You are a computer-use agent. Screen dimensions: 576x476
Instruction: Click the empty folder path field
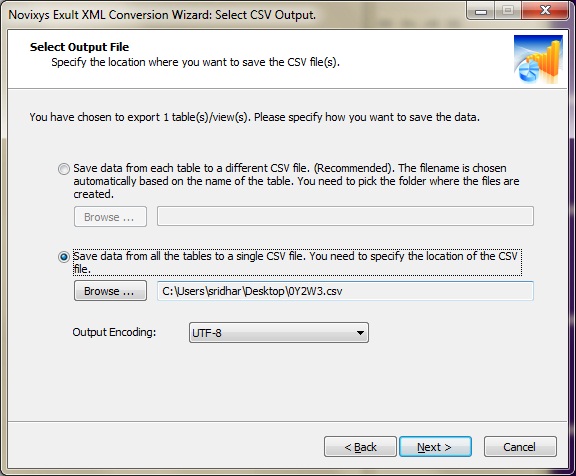[345, 216]
